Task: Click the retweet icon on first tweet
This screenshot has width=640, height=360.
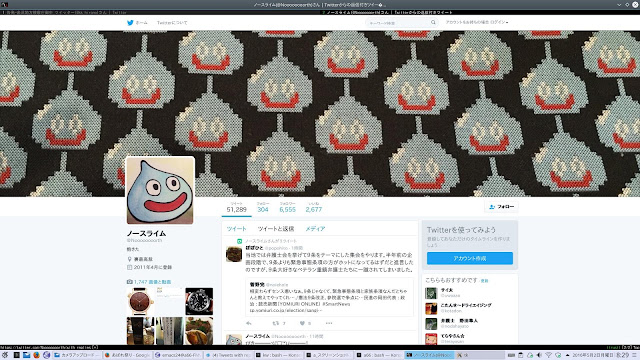Action: click(276, 323)
